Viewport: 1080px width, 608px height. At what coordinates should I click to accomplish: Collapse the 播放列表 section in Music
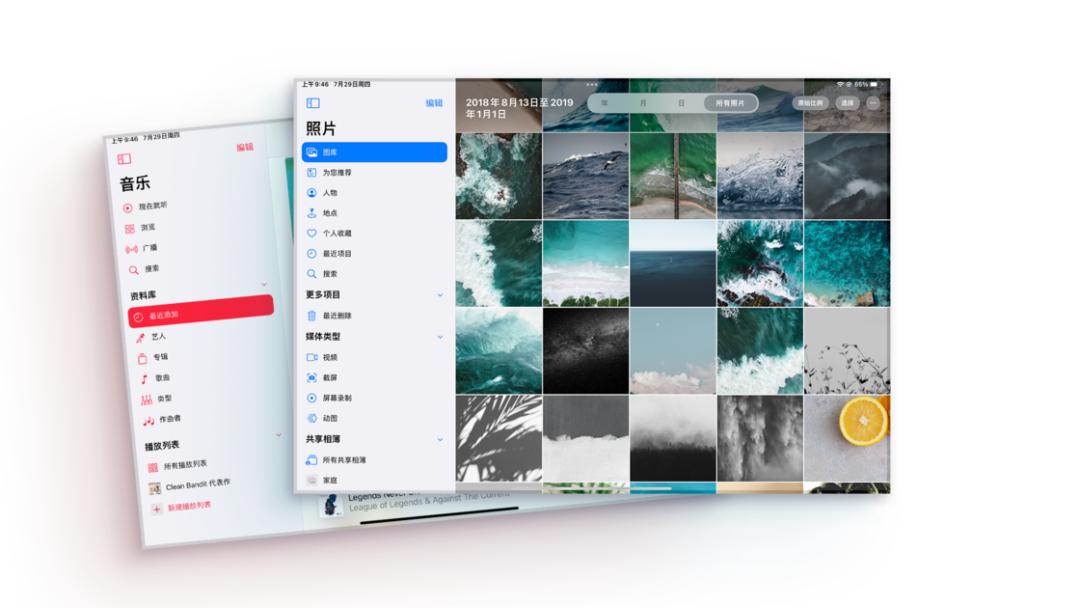pos(279,434)
